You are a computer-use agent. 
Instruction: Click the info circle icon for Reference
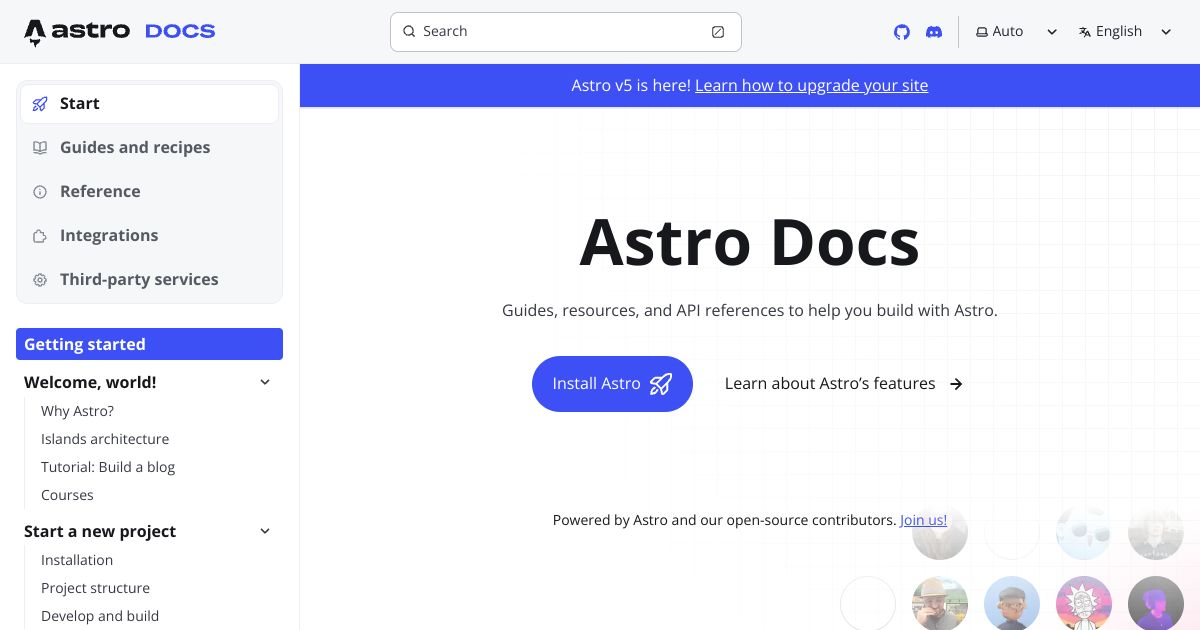(x=40, y=192)
